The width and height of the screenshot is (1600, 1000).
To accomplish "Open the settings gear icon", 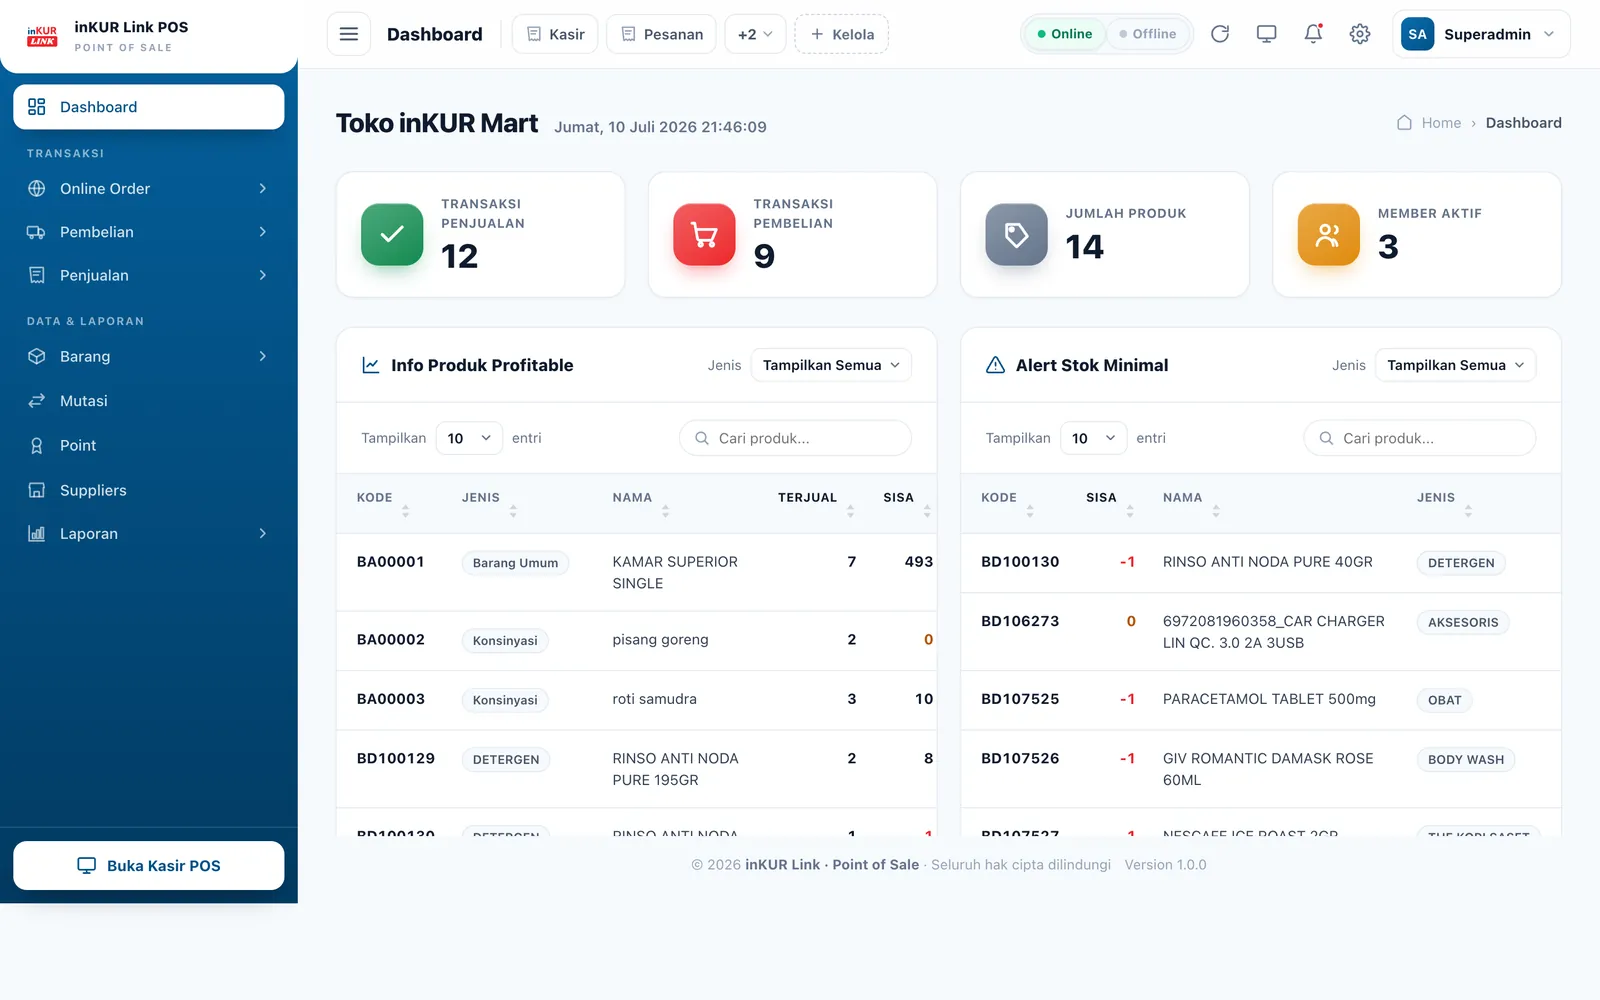I will click(x=1360, y=34).
